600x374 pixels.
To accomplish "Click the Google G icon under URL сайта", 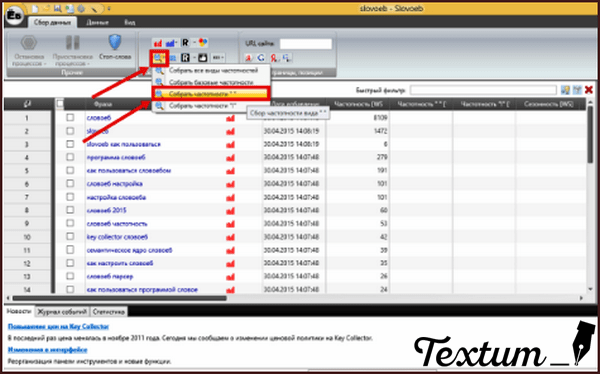I will pyautogui.click(x=261, y=57).
